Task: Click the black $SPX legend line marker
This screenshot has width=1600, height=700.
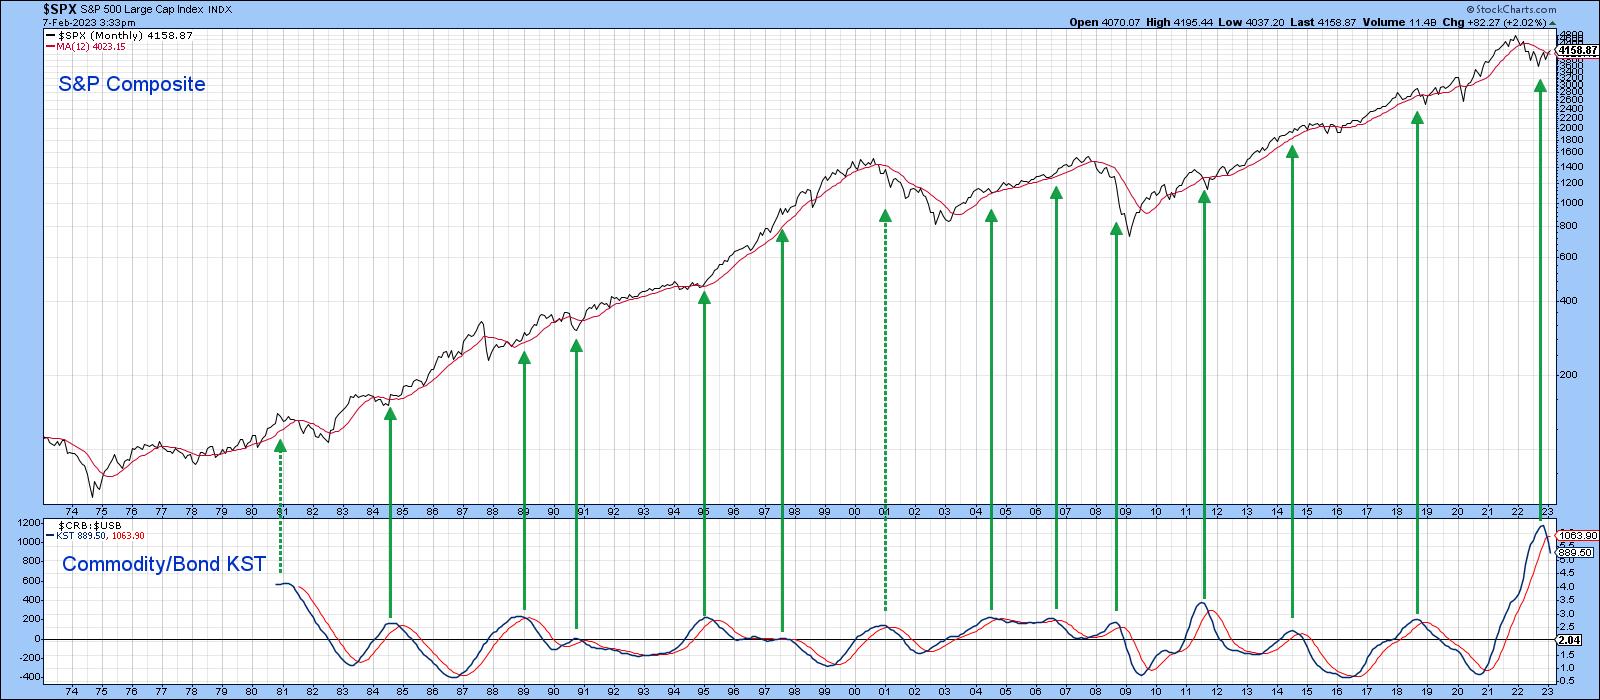Action: point(50,35)
